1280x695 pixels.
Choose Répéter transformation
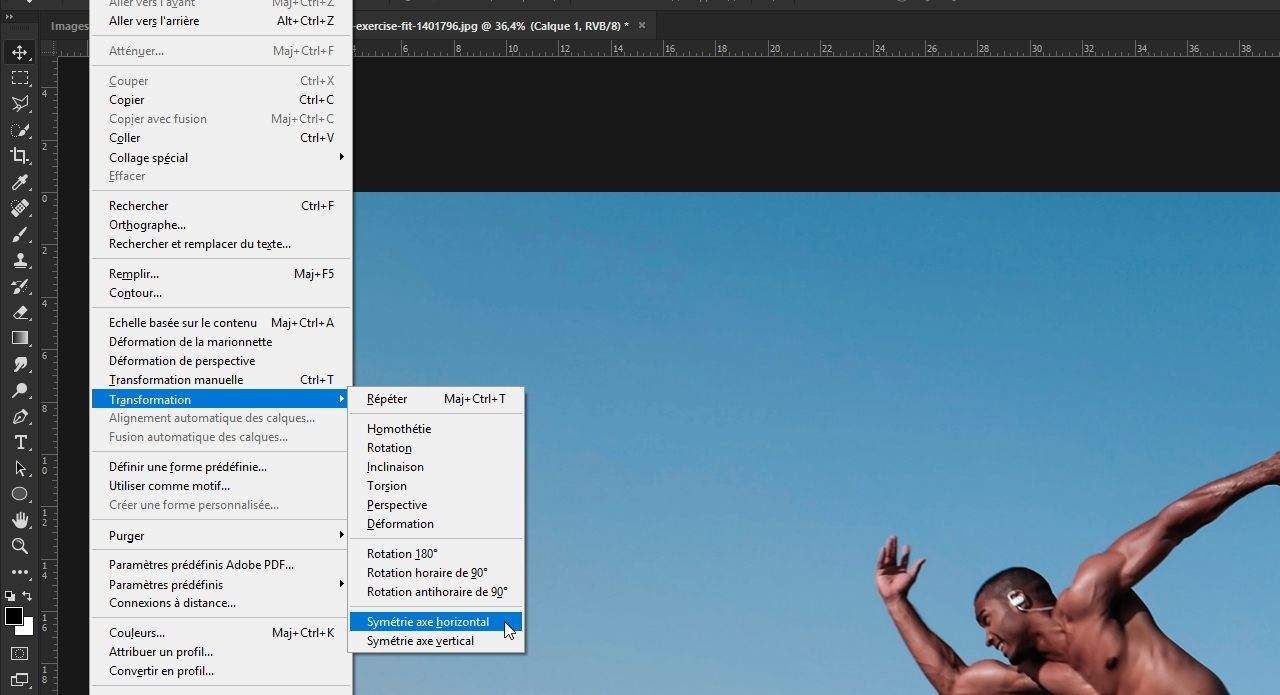436,399
